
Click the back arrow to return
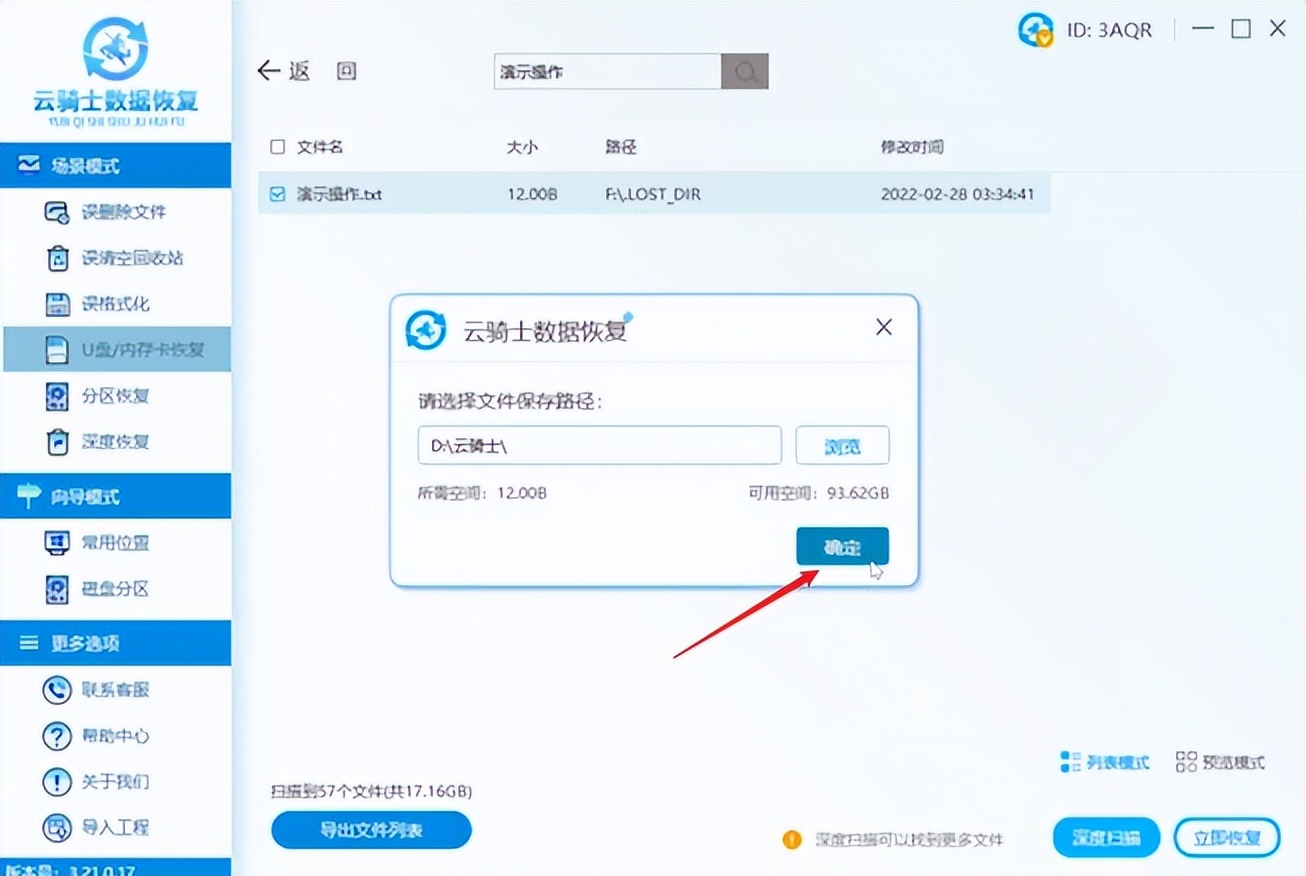pyautogui.click(x=266, y=70)
